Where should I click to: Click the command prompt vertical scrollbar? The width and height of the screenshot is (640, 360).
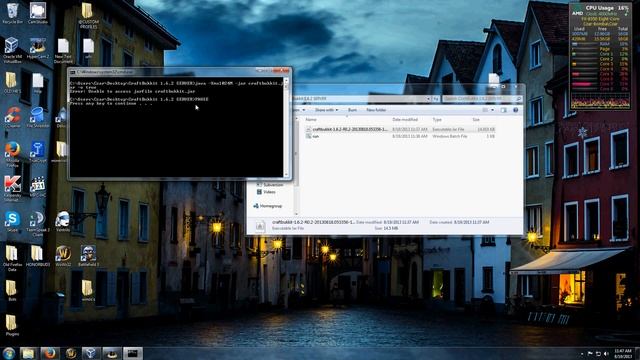[286, 127]
